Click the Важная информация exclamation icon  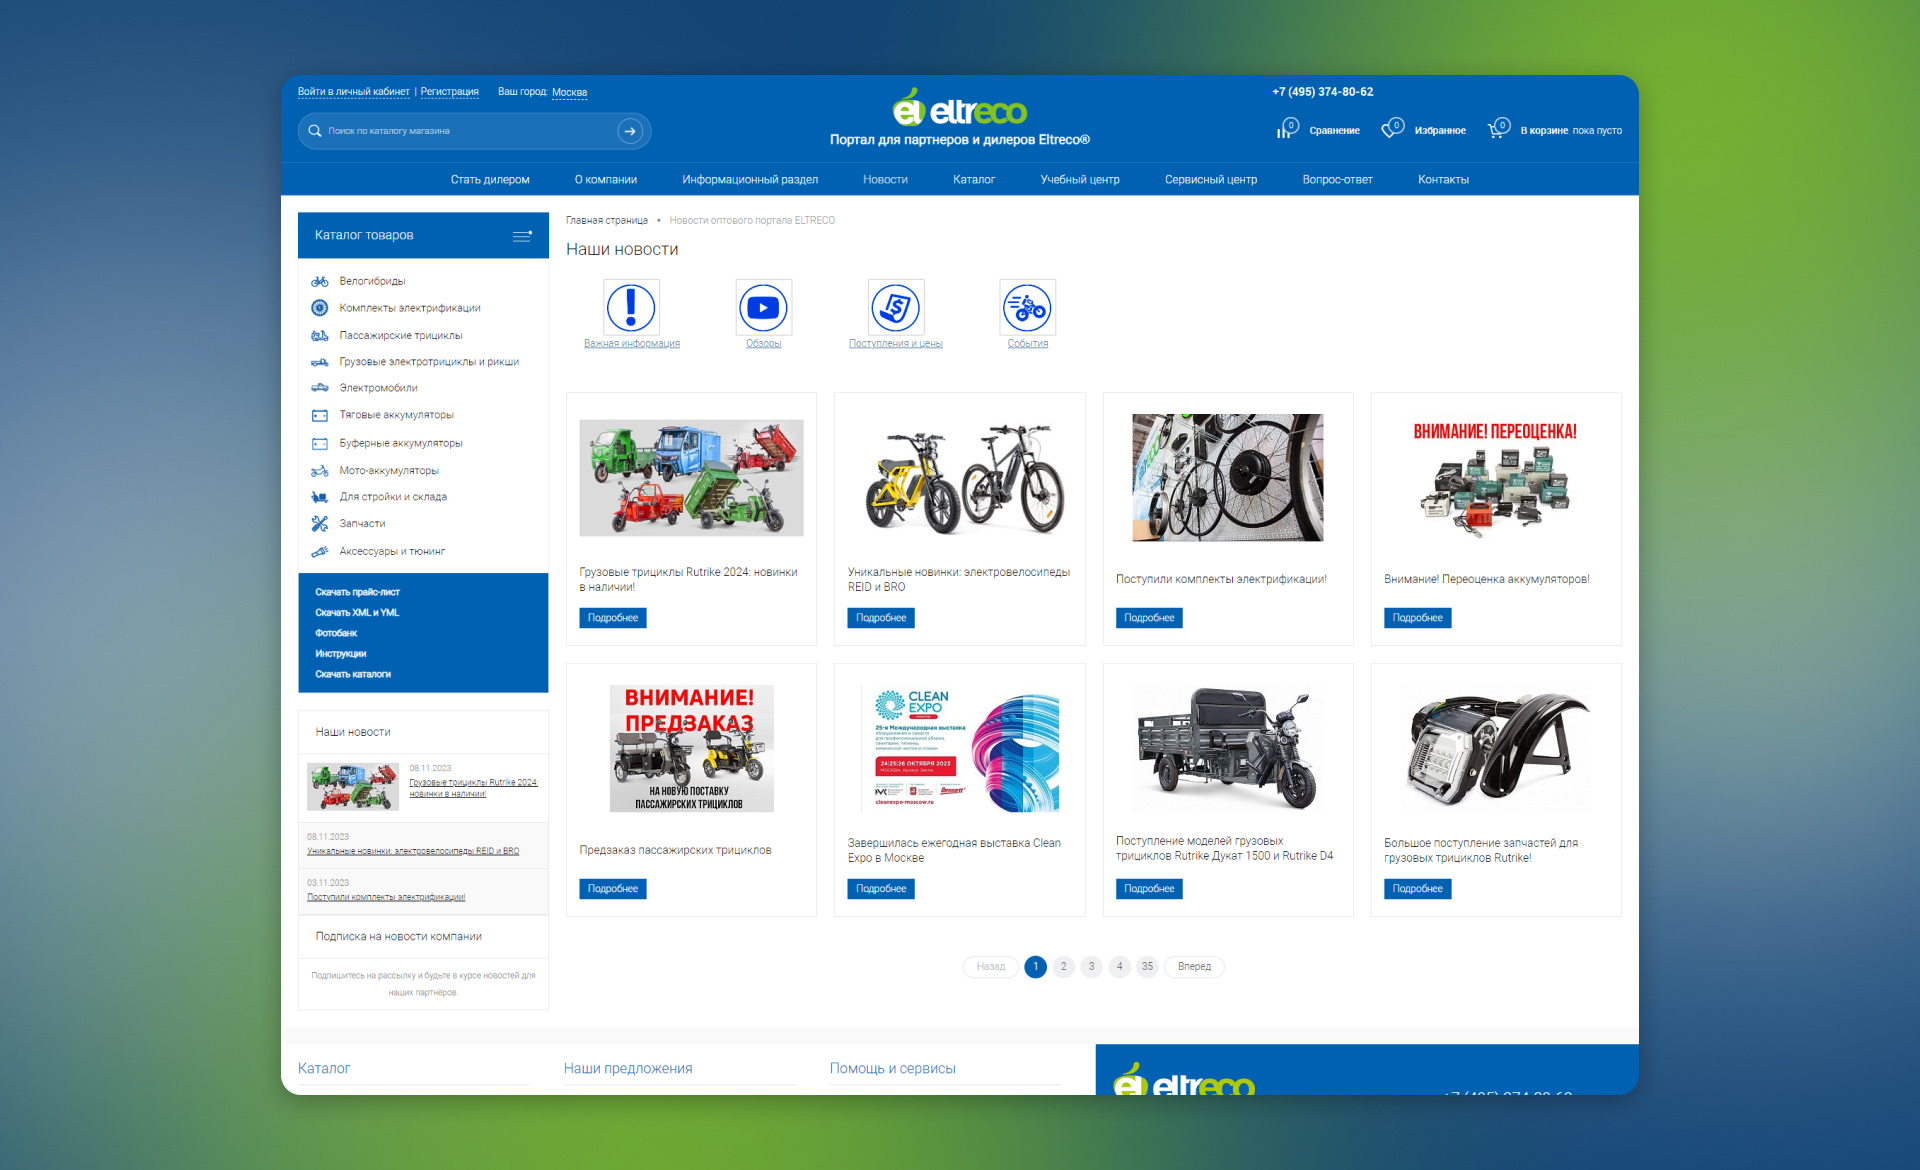click(x=631, y=307)
